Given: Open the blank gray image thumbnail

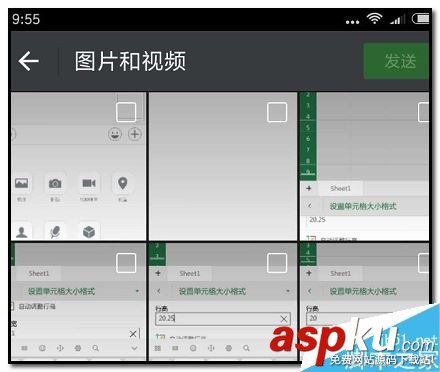Looking at the screenshot, I should coord(223,166).
